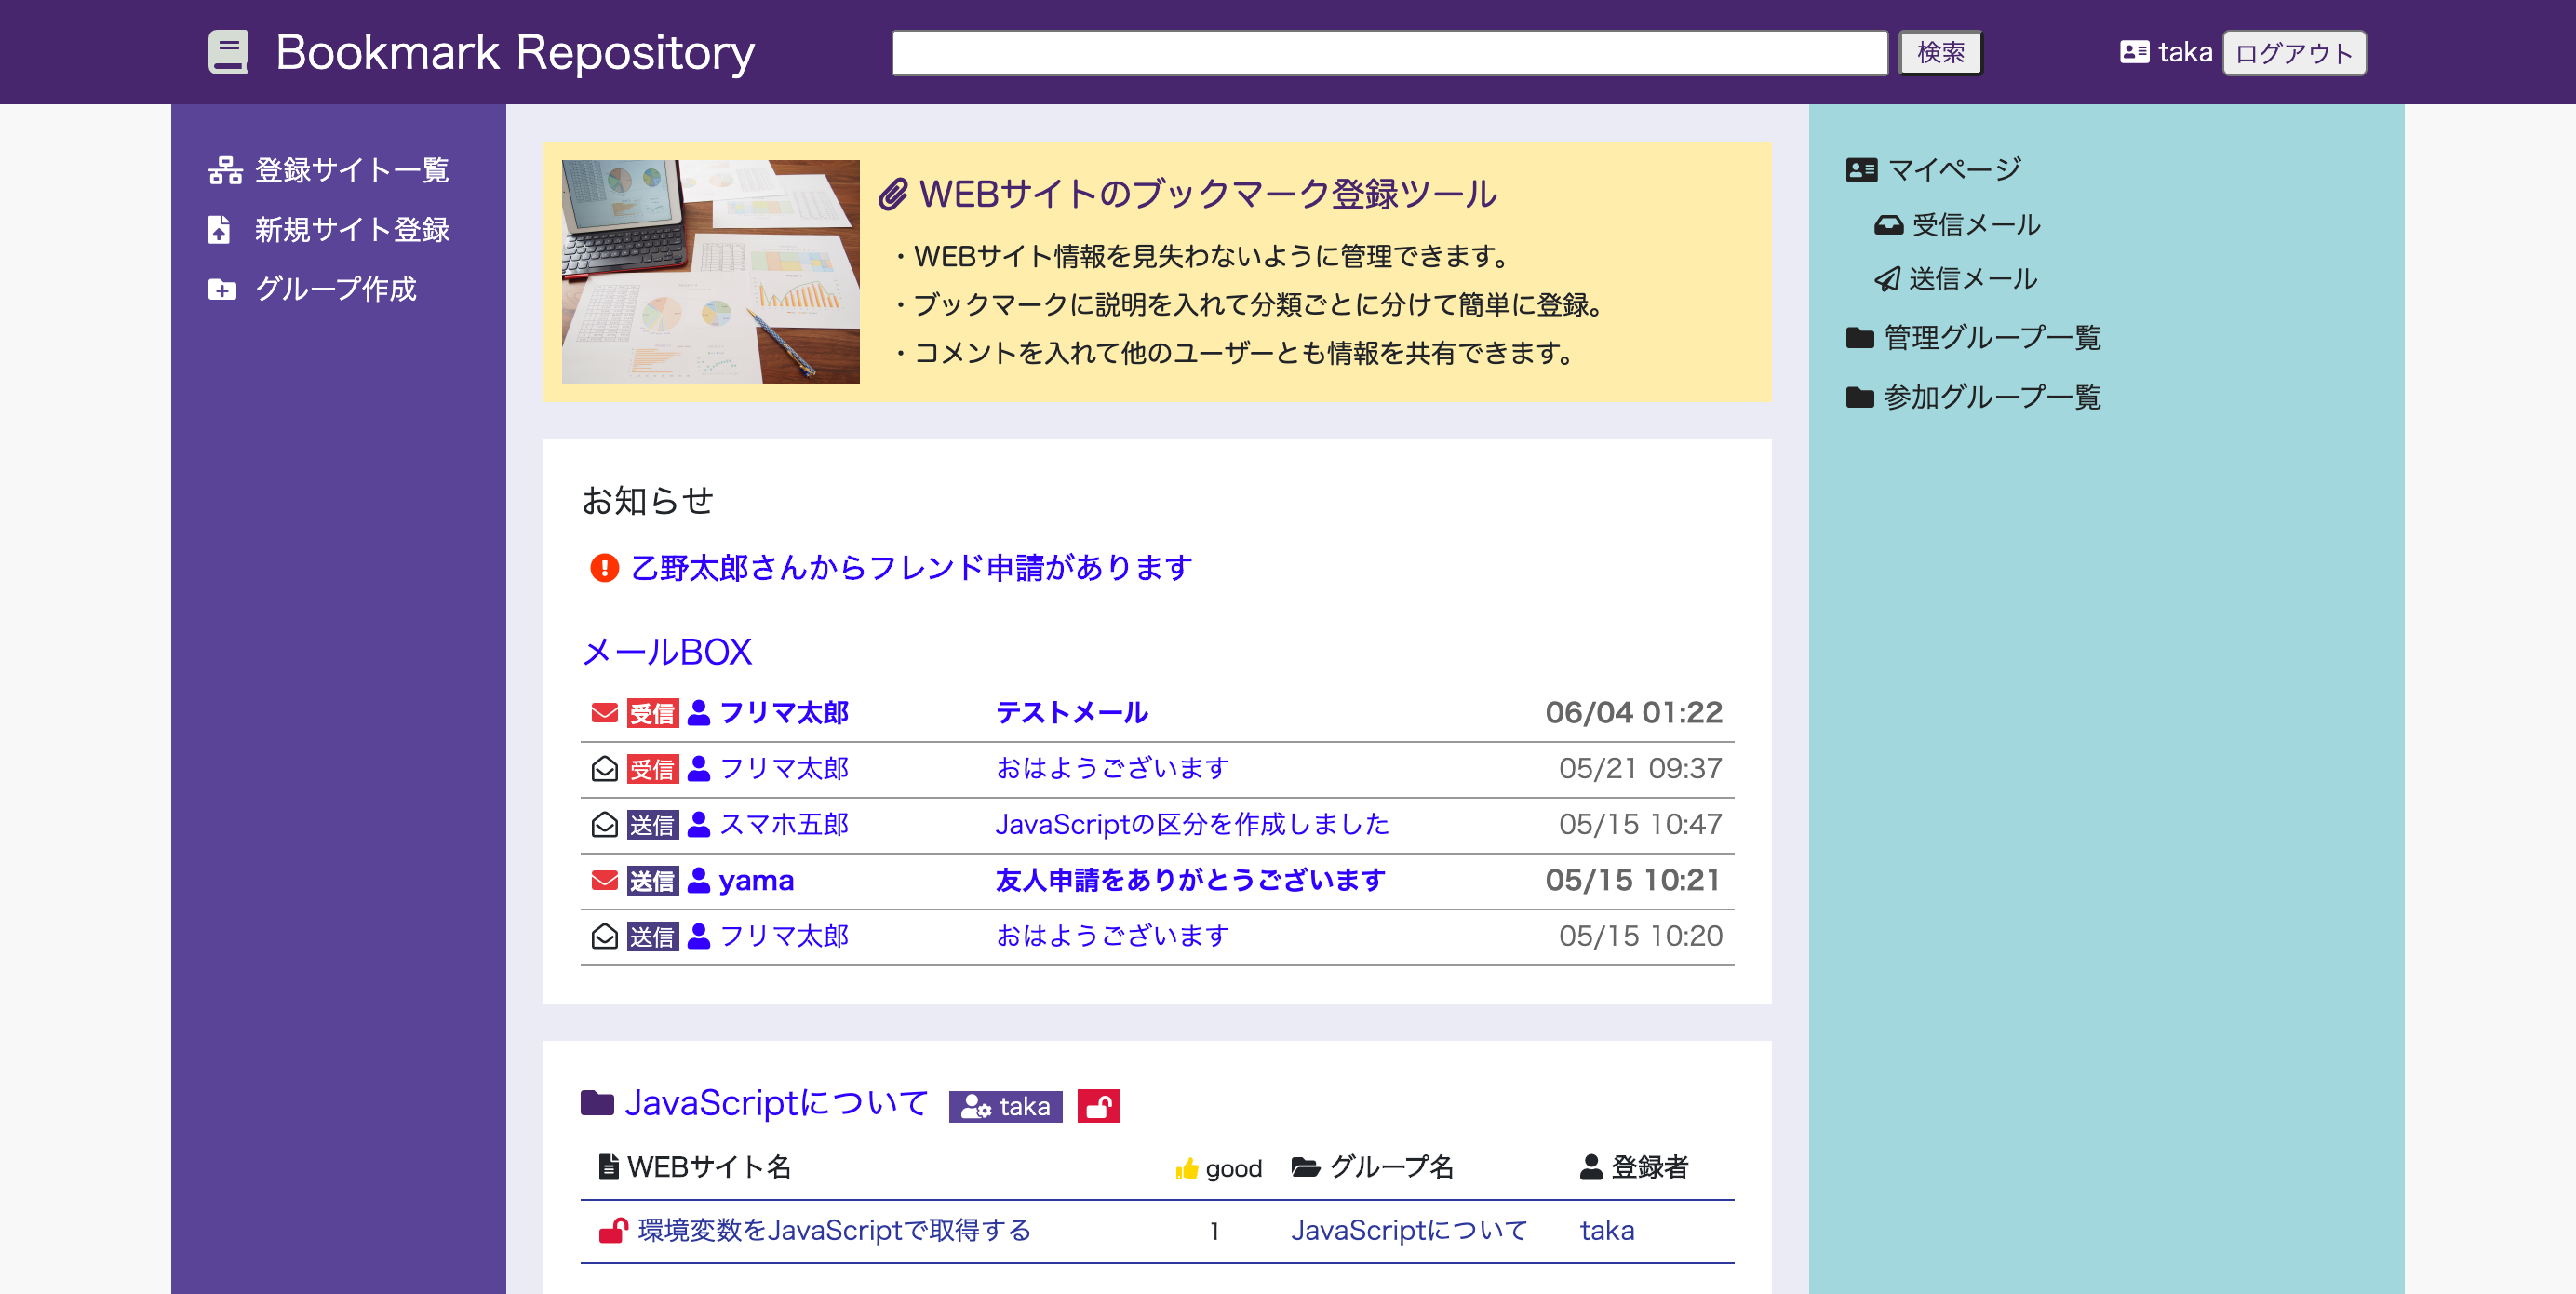
Task: Click the open-folder icon beside グループ名 header
Action: pyautogui.click(x=1305, y=1167)
